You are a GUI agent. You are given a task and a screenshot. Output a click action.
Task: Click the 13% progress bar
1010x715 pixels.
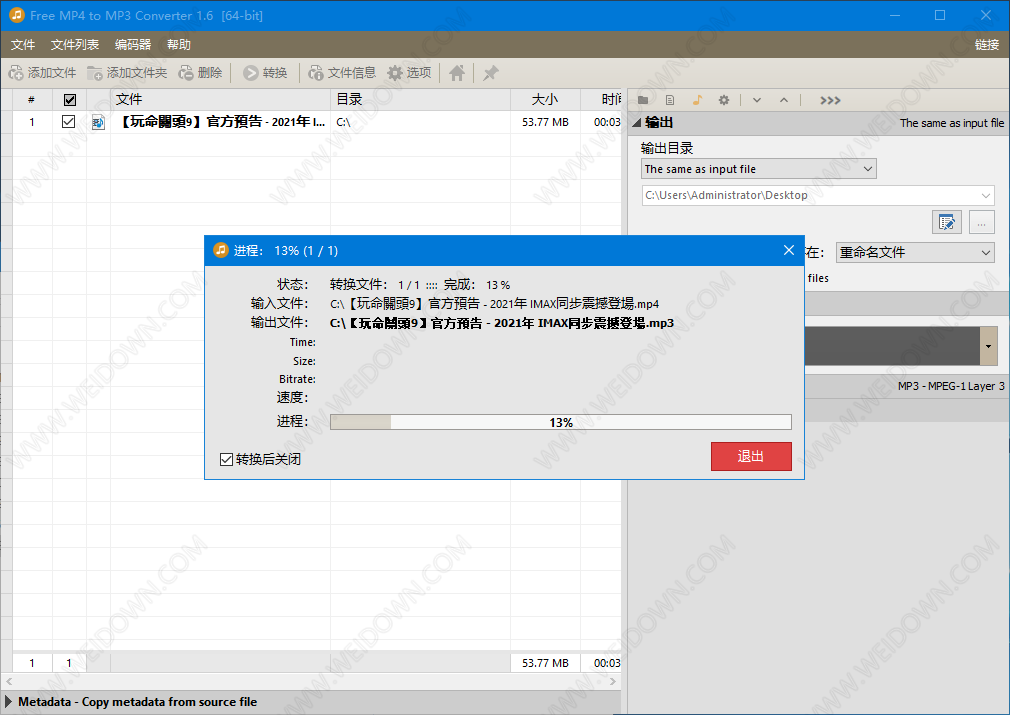(560, 422)
